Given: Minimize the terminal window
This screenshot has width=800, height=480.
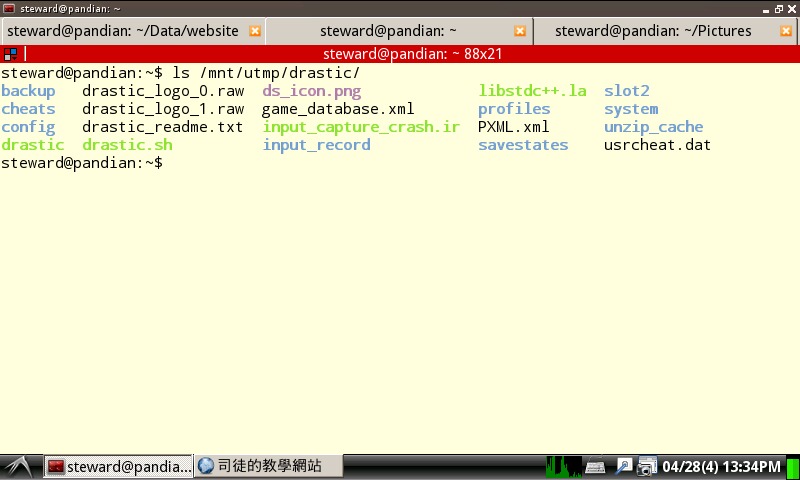Looking at the screenshot, I should [766, 10].
